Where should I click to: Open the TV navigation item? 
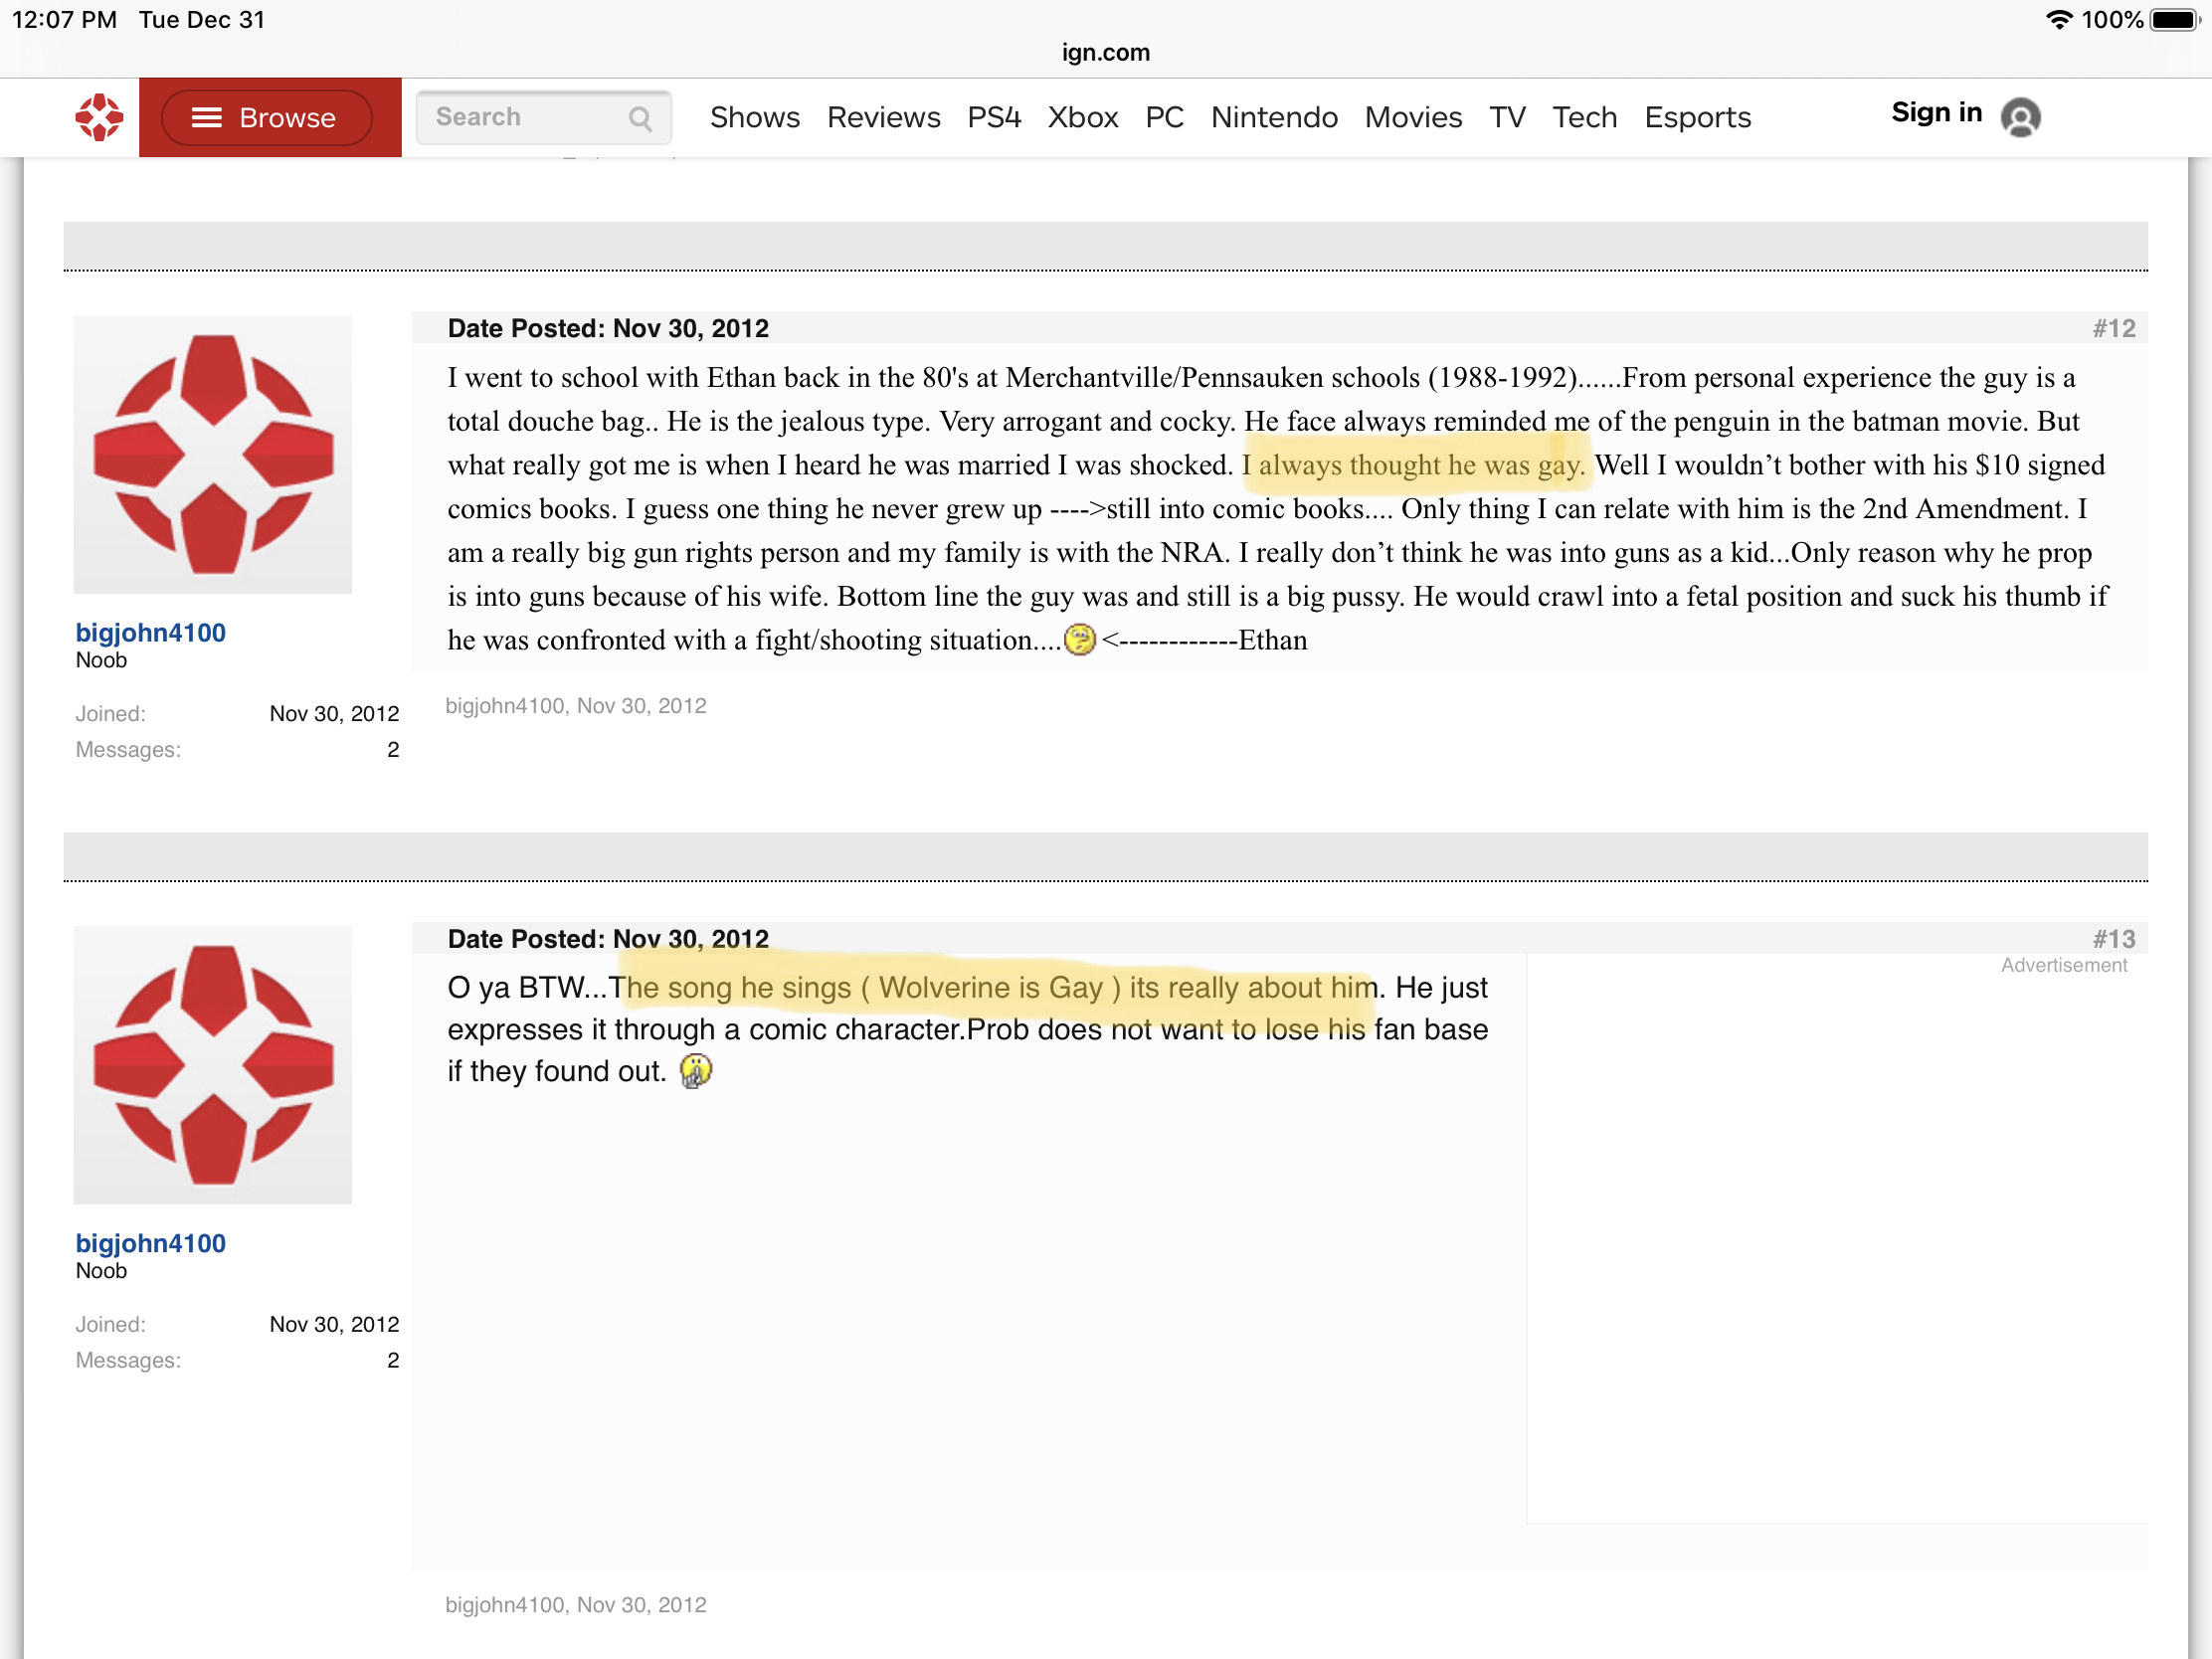tap(1507, 118)
